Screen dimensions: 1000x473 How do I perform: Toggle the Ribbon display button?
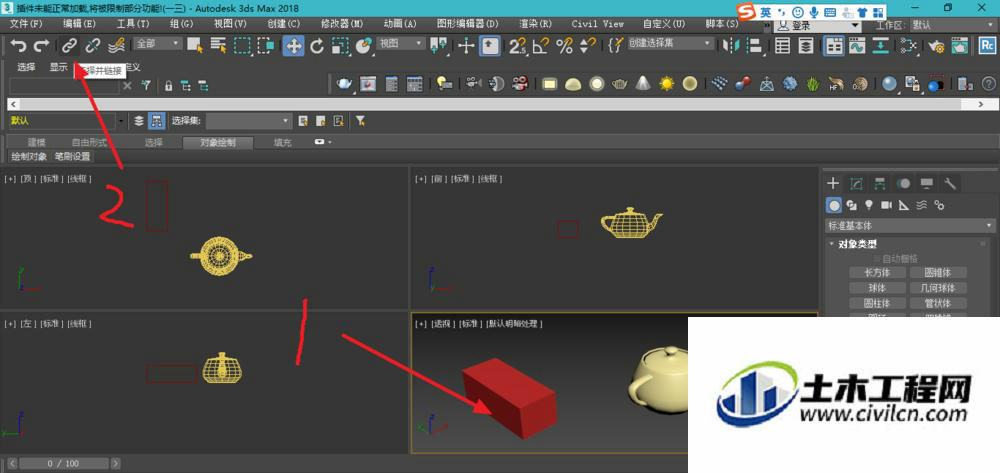[x=834, y=46]
